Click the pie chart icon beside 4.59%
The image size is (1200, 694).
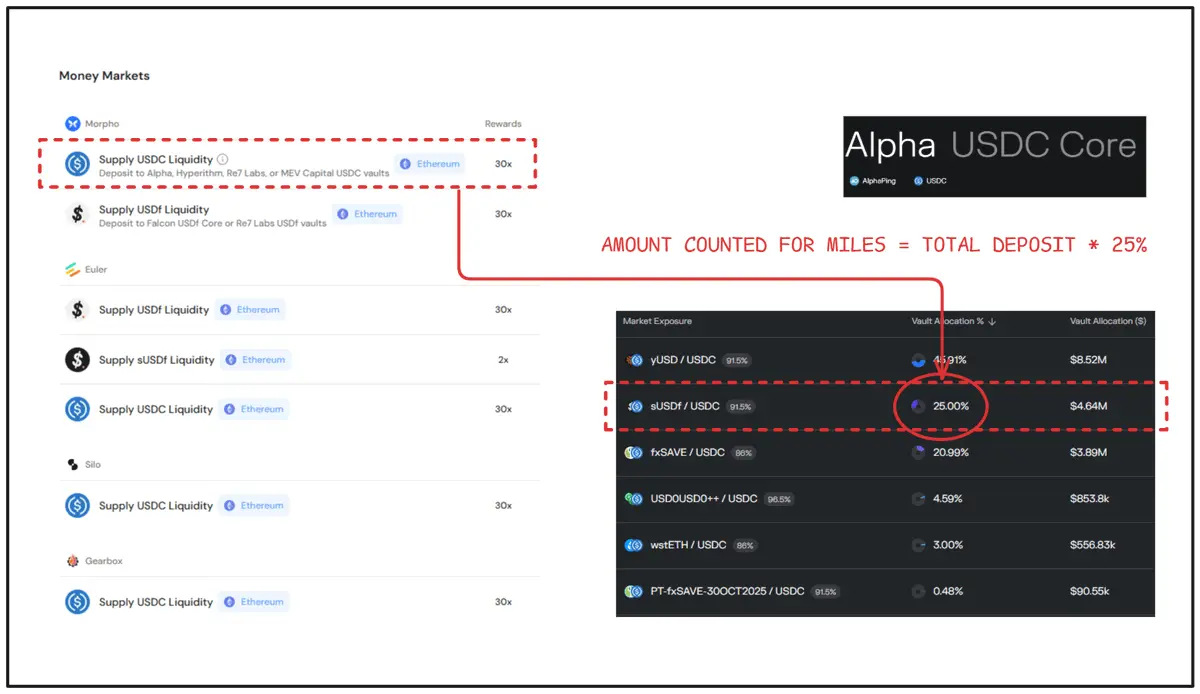tap(918, 499)
